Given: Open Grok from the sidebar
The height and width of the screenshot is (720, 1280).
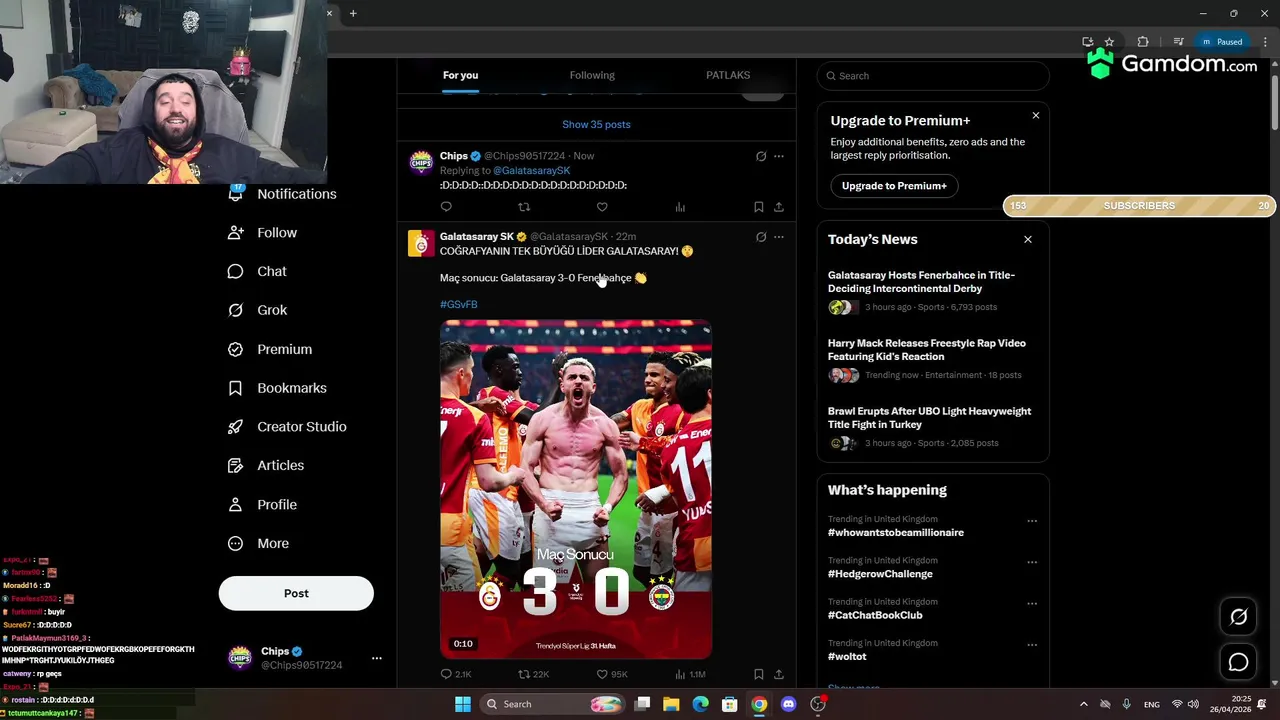Looking at the screenshot, I should point(257,310).
